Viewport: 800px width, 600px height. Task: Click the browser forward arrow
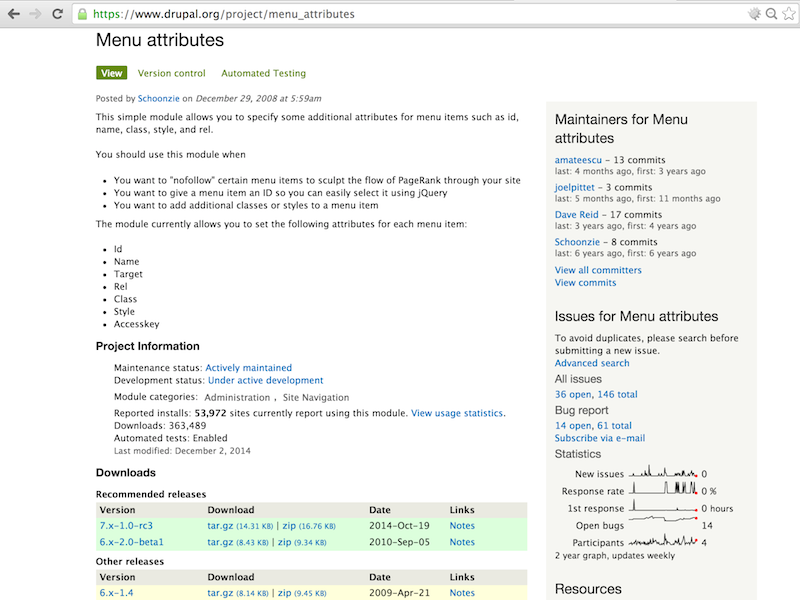(37, 14)
